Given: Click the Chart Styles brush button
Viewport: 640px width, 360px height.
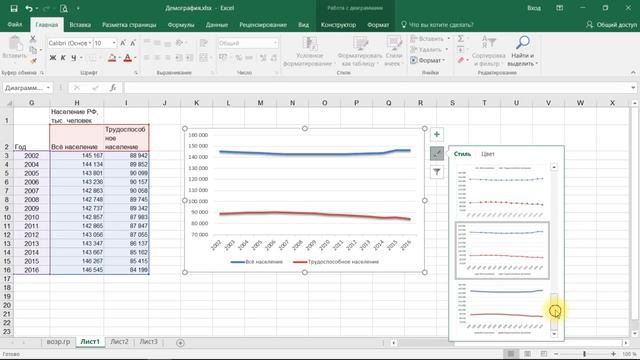Looking at the screenshot, I should 437,153.
